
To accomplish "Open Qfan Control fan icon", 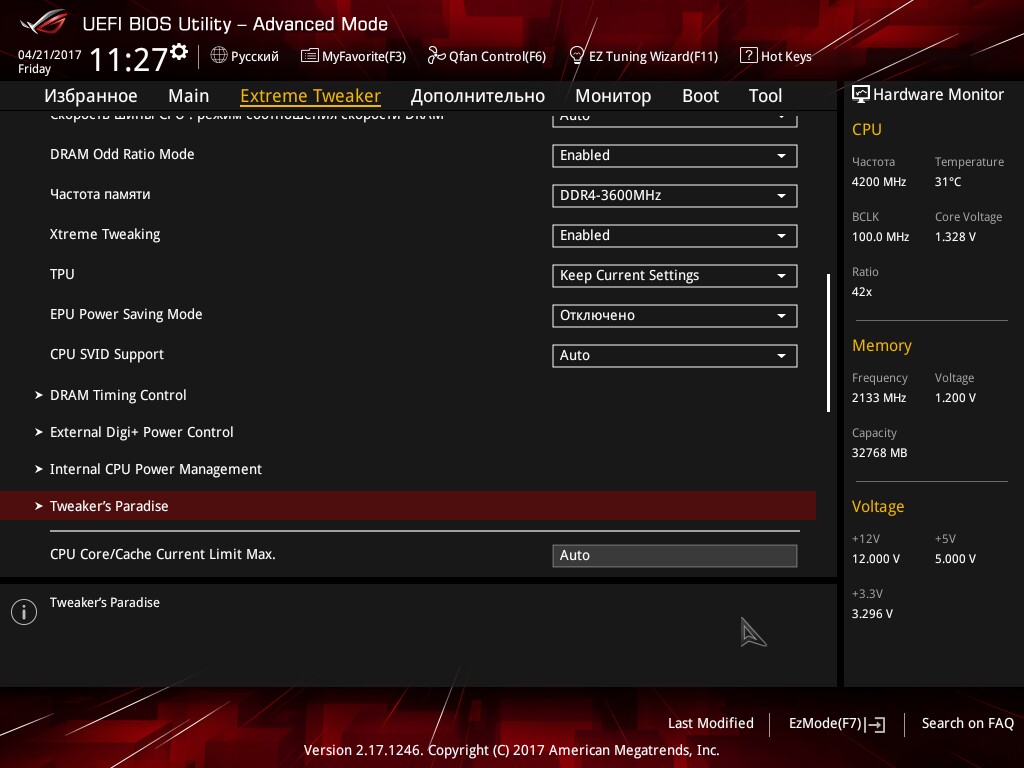I will pos(436,56).
